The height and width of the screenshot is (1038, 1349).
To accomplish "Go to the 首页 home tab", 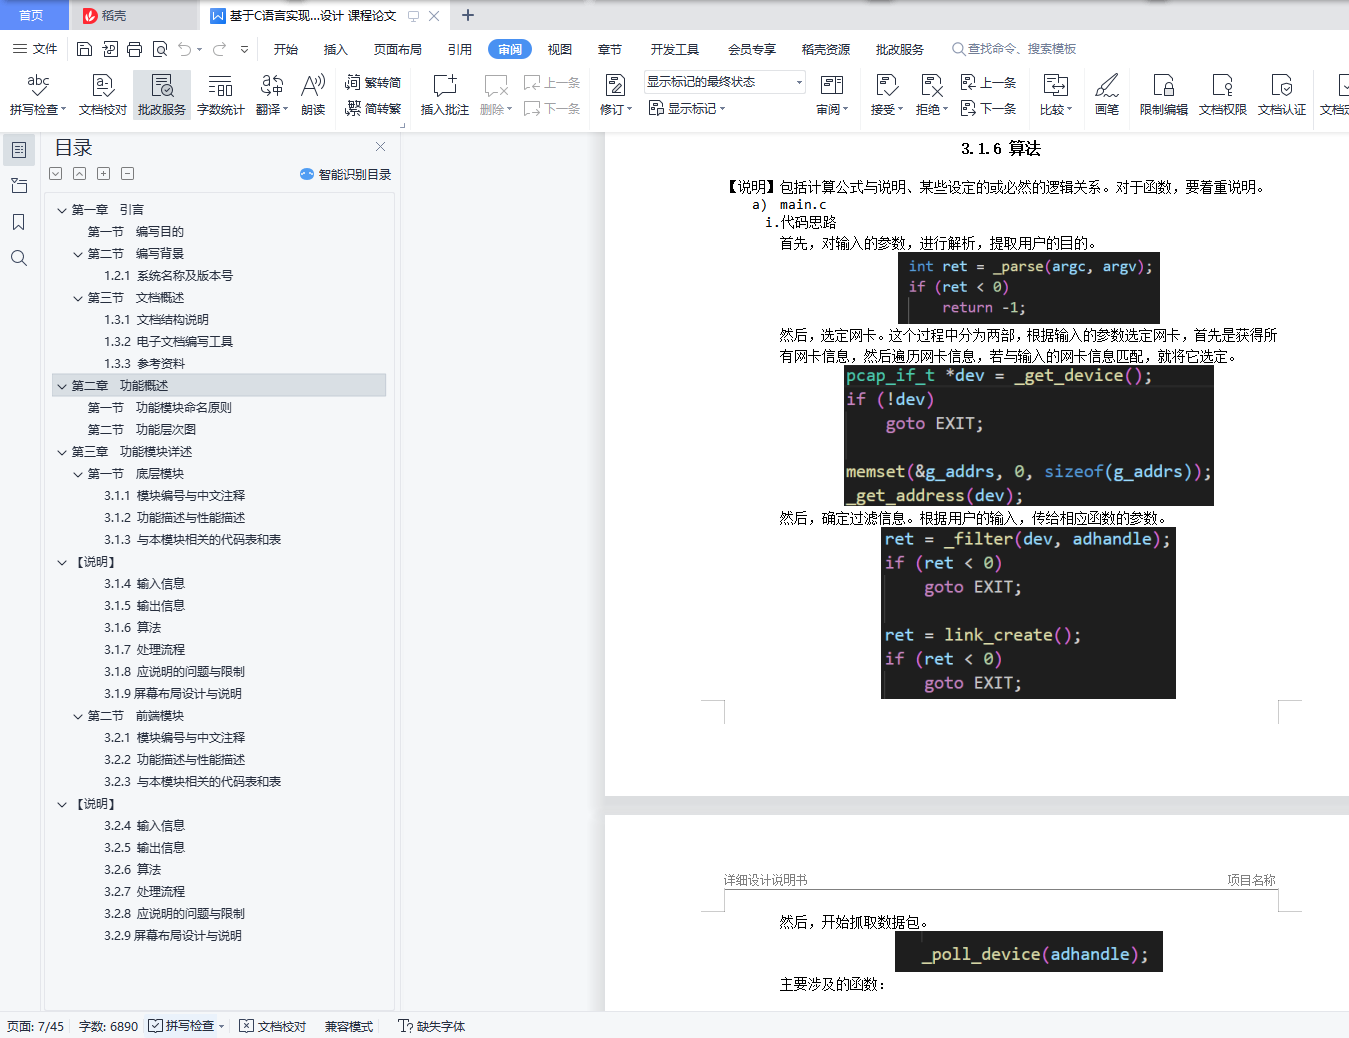I will pyautogui.click(x=32, y=15).
